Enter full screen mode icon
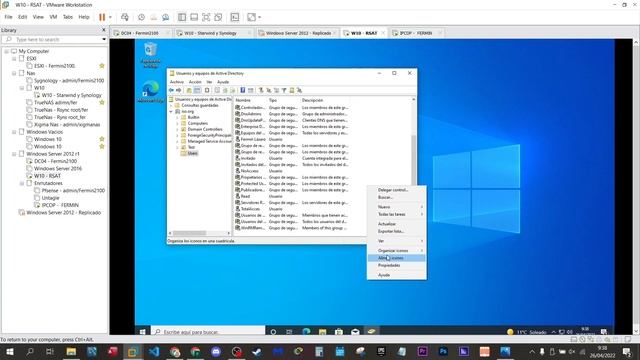Screen dimensions: 640x360 (206, 17)
